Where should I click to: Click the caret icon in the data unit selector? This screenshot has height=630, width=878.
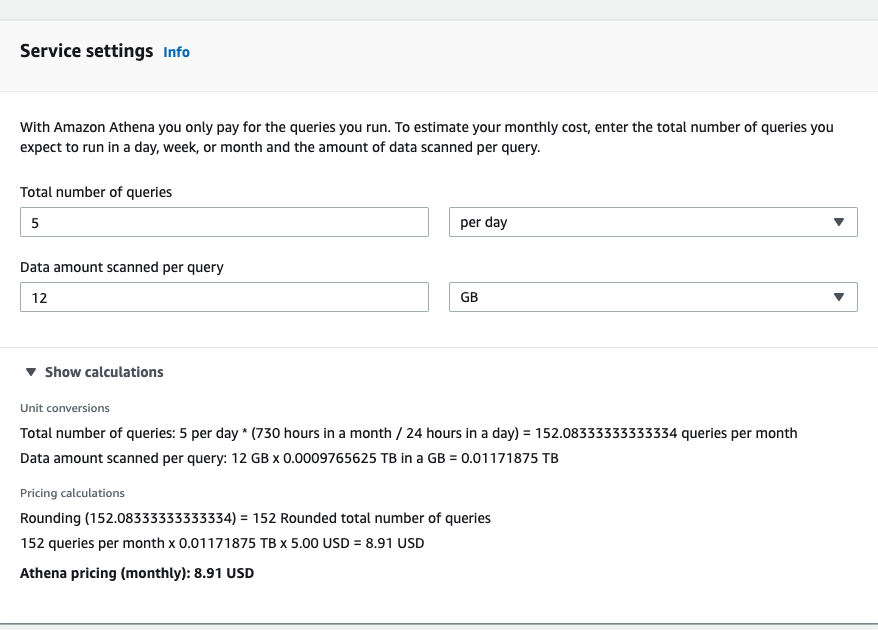pos(840,297)
